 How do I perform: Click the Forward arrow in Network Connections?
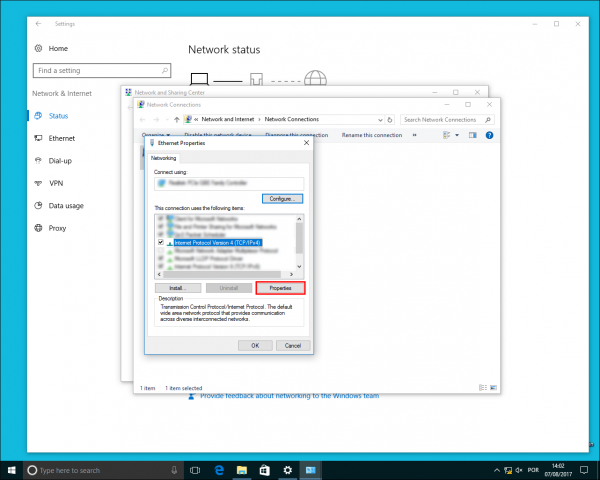(156, 120)
